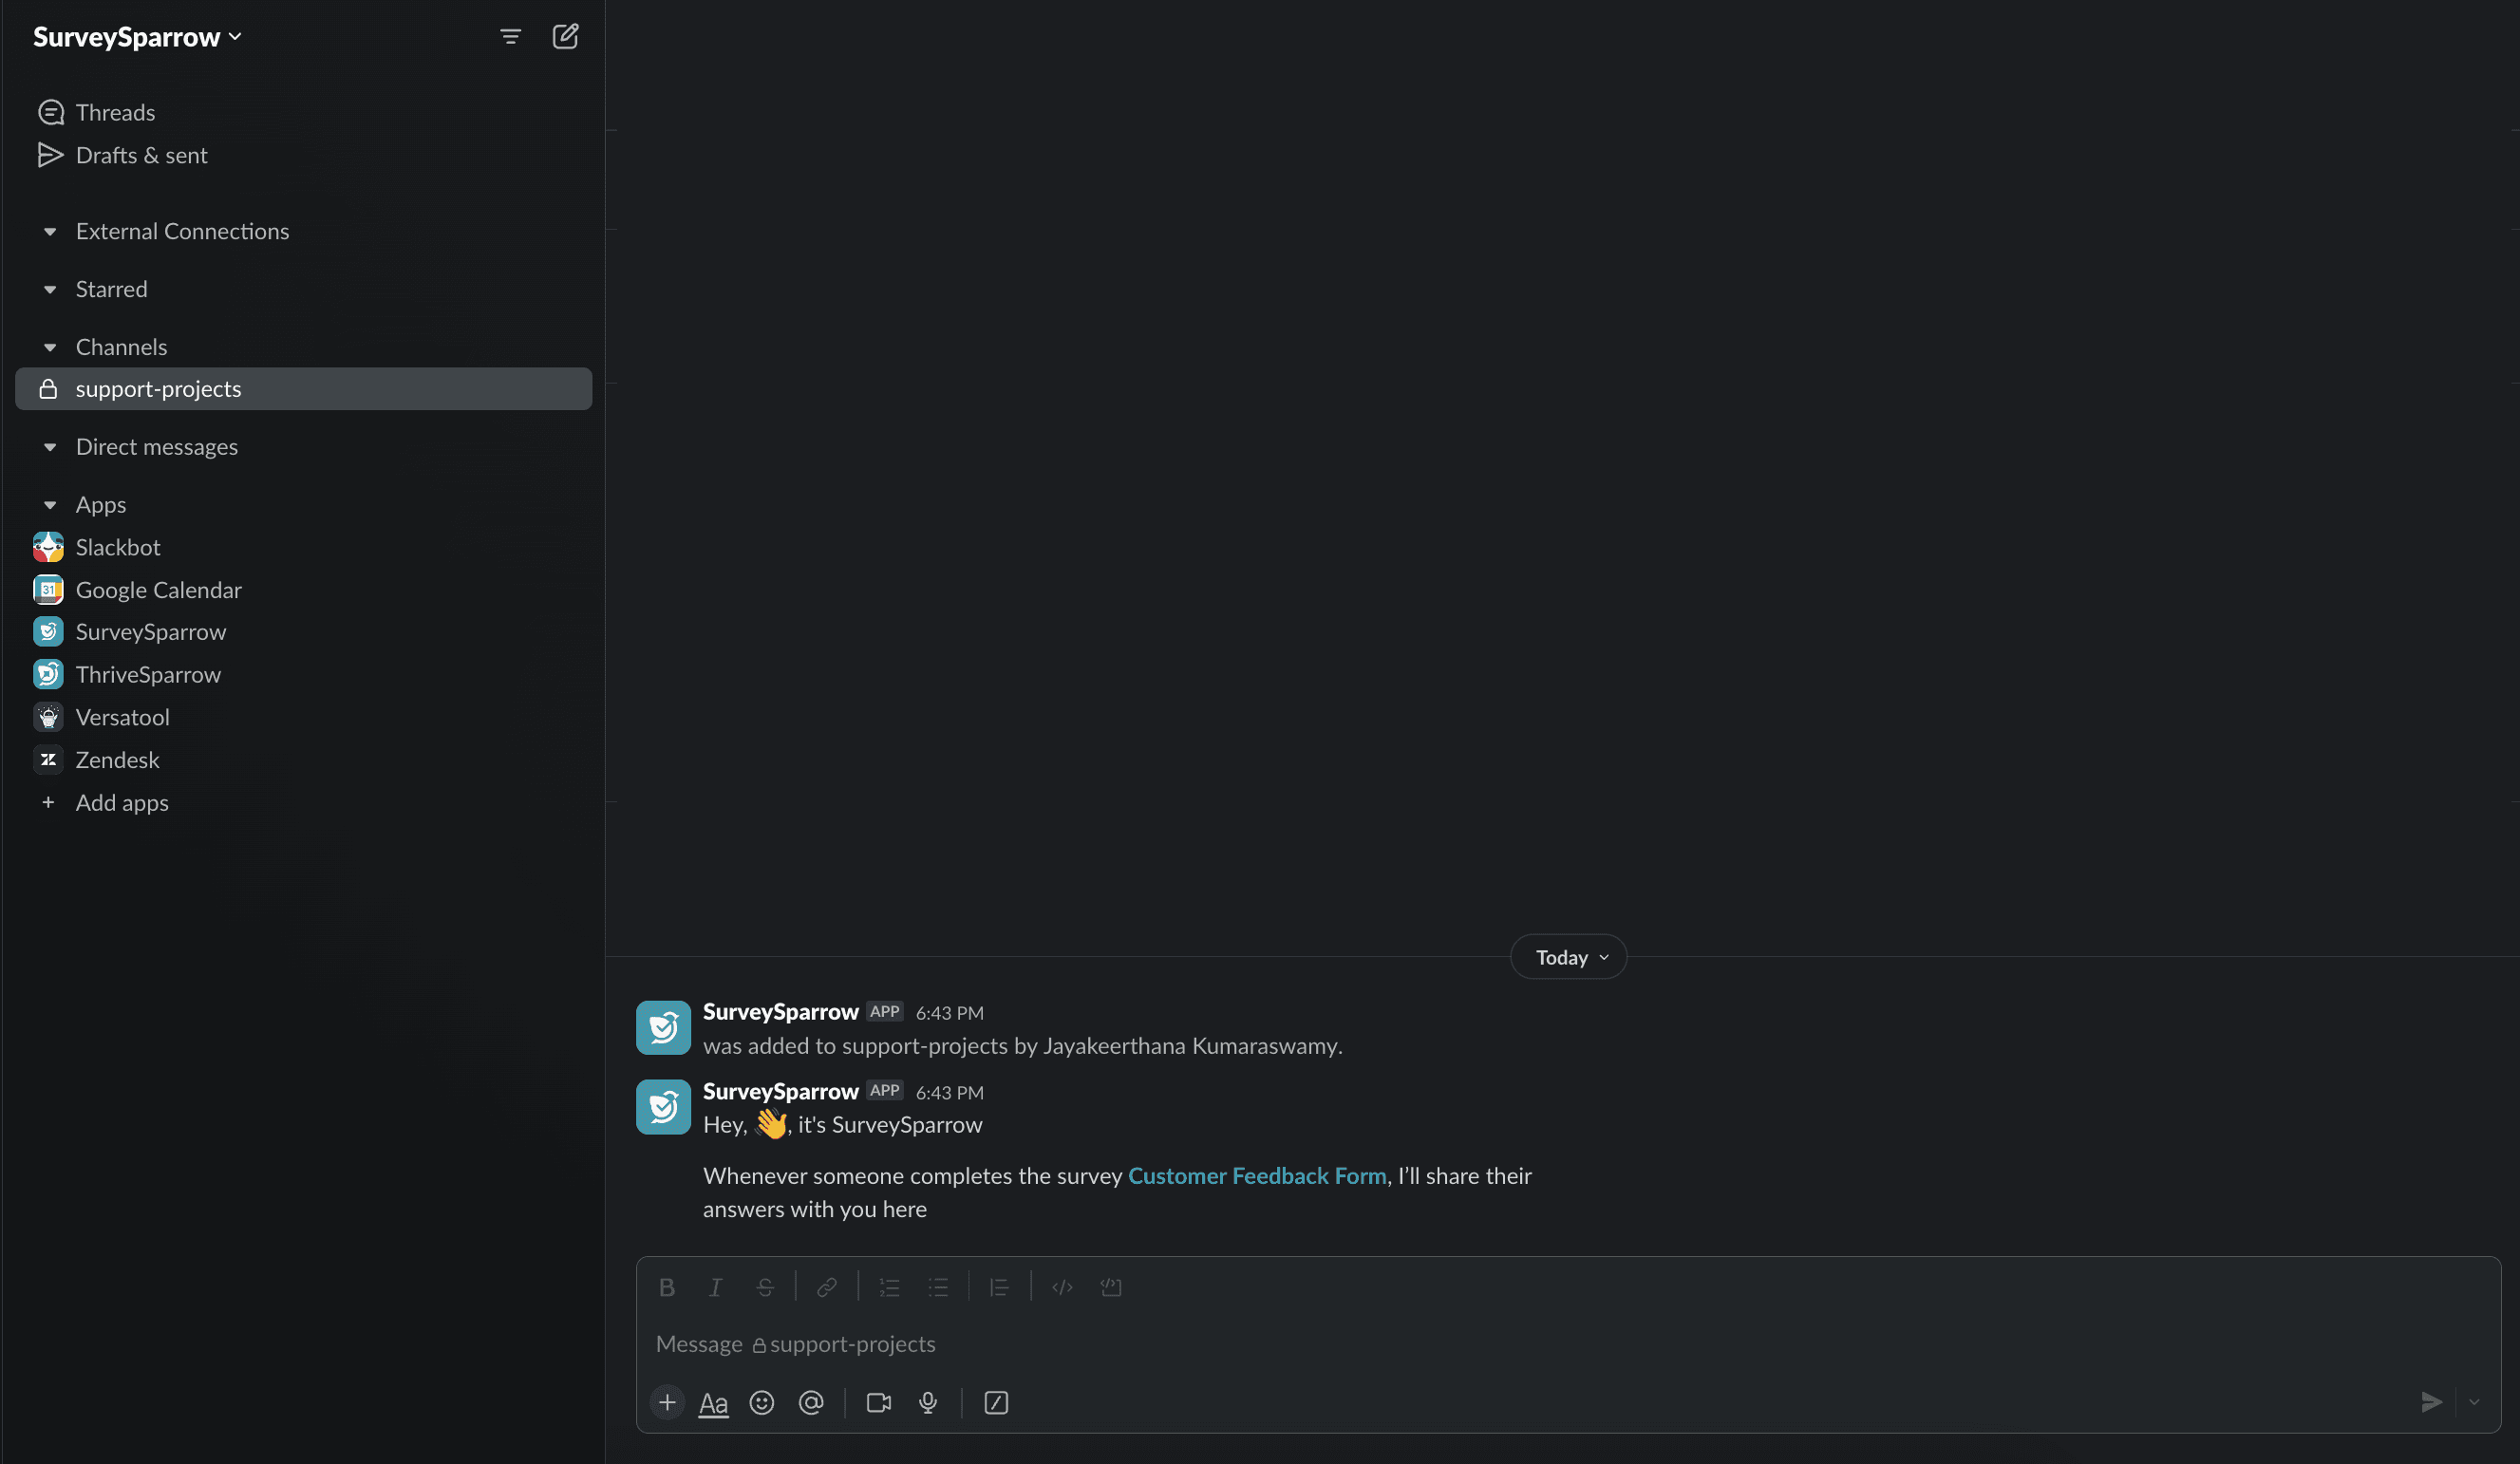Toggle italic formatting in the composer
Screen dimensions: 2520x1464
[715, 1287]
